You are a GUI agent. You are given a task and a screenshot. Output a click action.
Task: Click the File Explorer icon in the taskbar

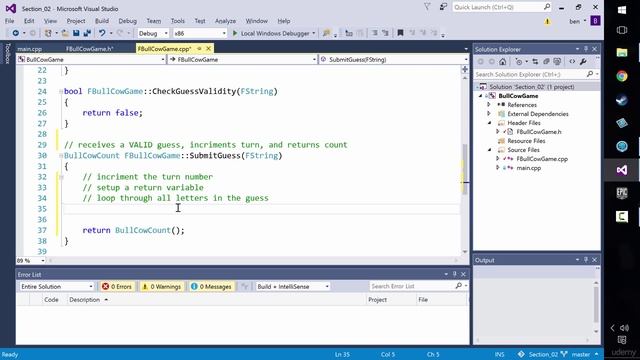coord(622,52)
